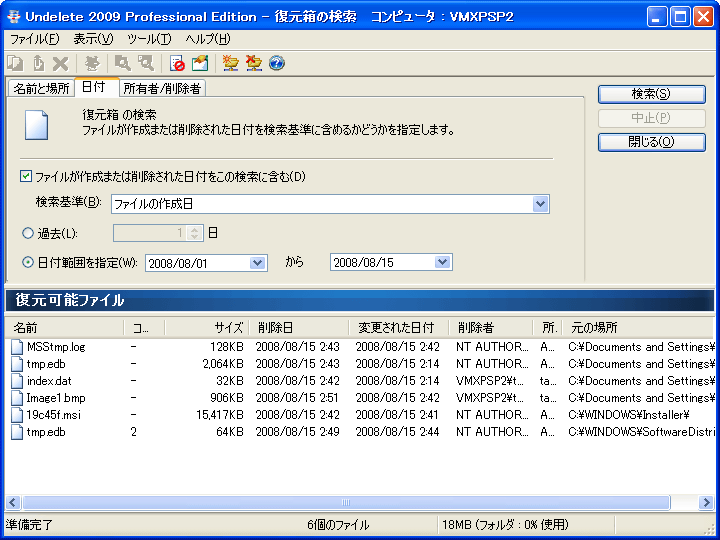Click the copy files toolbar icon

click(x=15, y=63)
